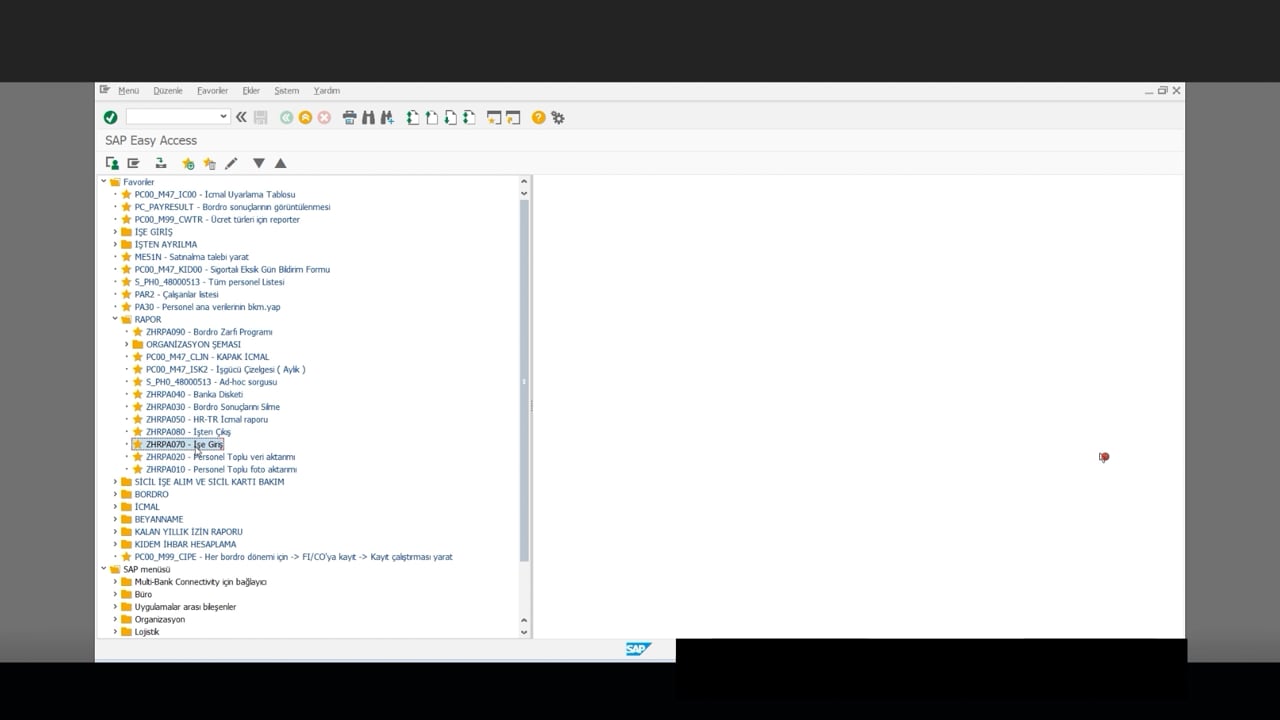Go to Last Page icon
Screen dimensions: 1280x720
469,117
